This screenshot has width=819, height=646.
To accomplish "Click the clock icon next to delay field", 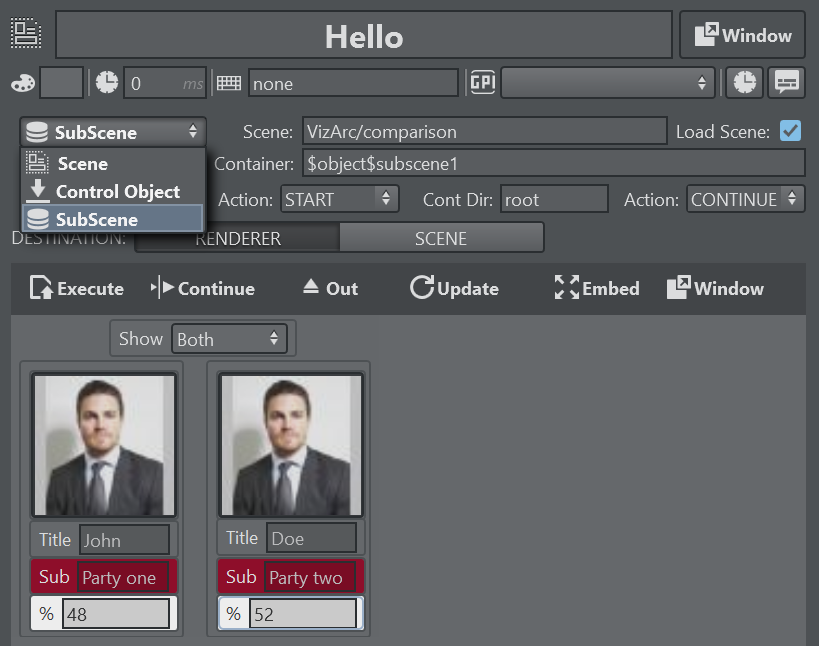I will pos(106,83).
